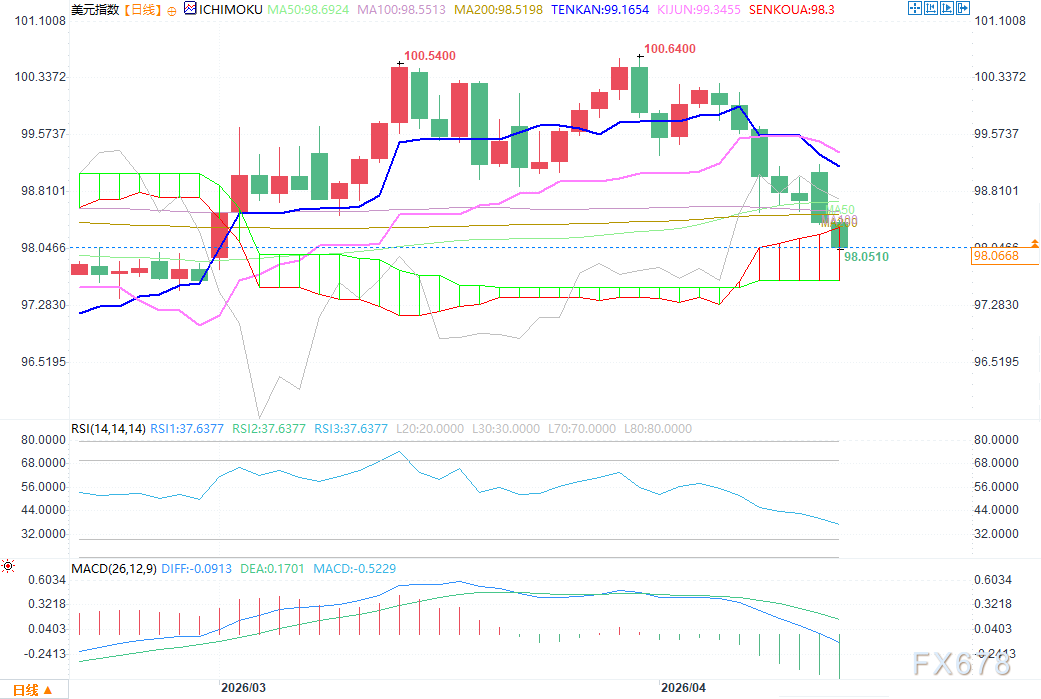Click the red sun icon beside MACD panel
Image resolution: width=1041 pixels, height=699 pixels.
(x=9, y=567)
